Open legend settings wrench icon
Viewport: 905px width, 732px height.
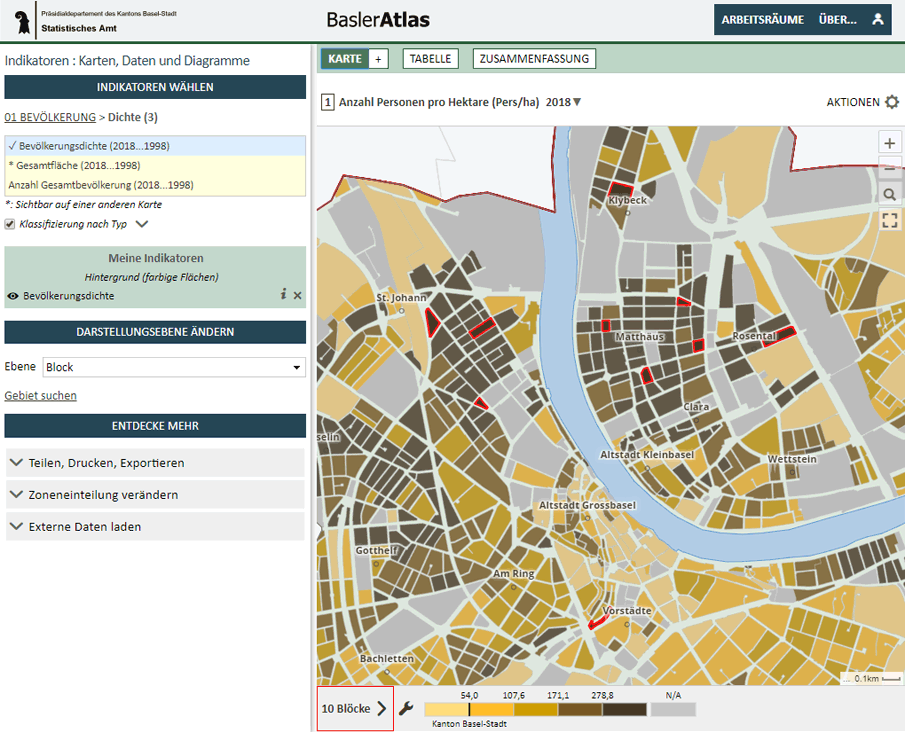point(406,708)
